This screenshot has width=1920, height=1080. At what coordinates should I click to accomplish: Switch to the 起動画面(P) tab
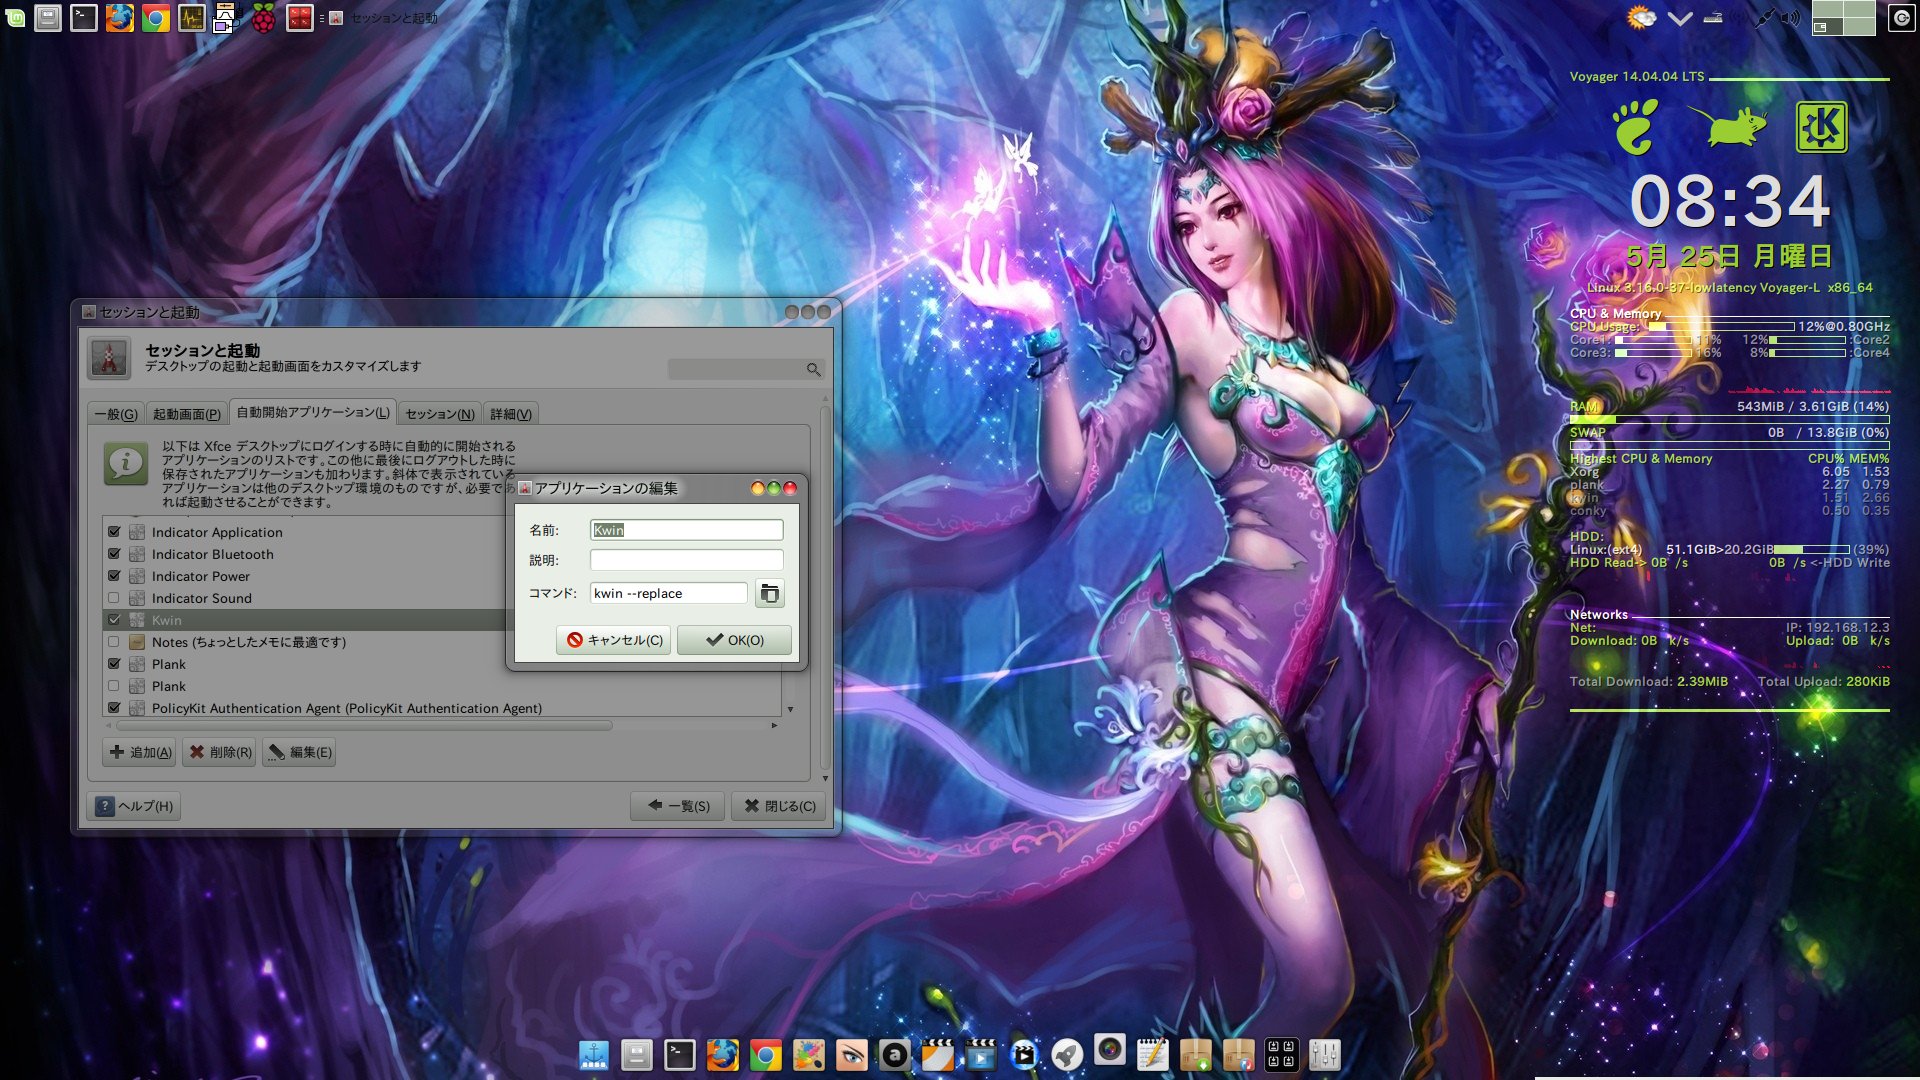(x=186, y=414)
